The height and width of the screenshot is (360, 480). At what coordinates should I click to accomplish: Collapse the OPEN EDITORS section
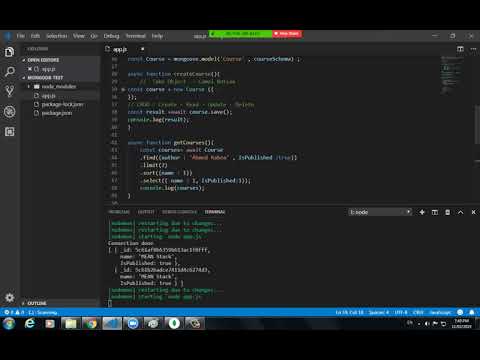coord(43,60)
